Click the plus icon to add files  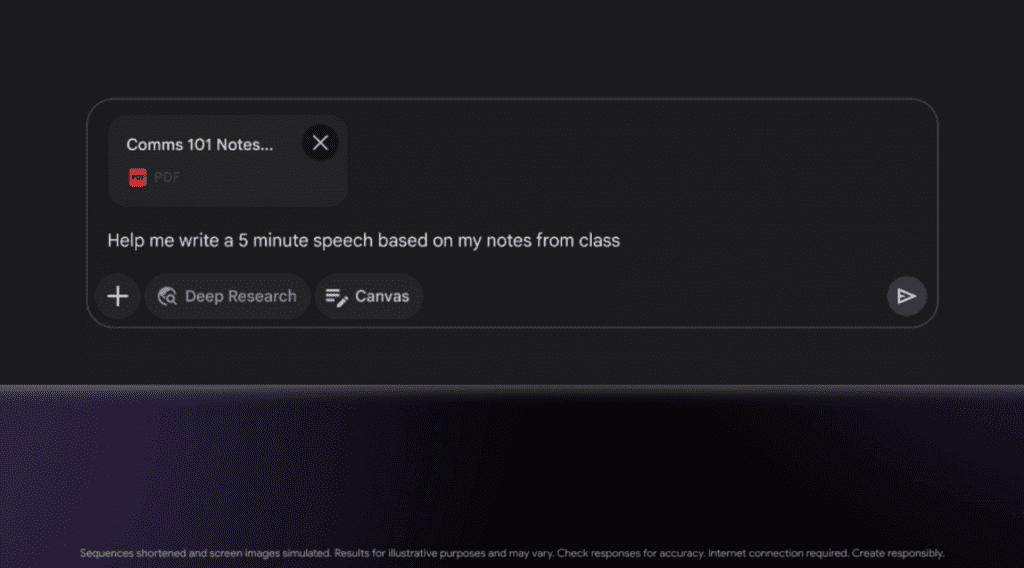[x=118, y=296]
